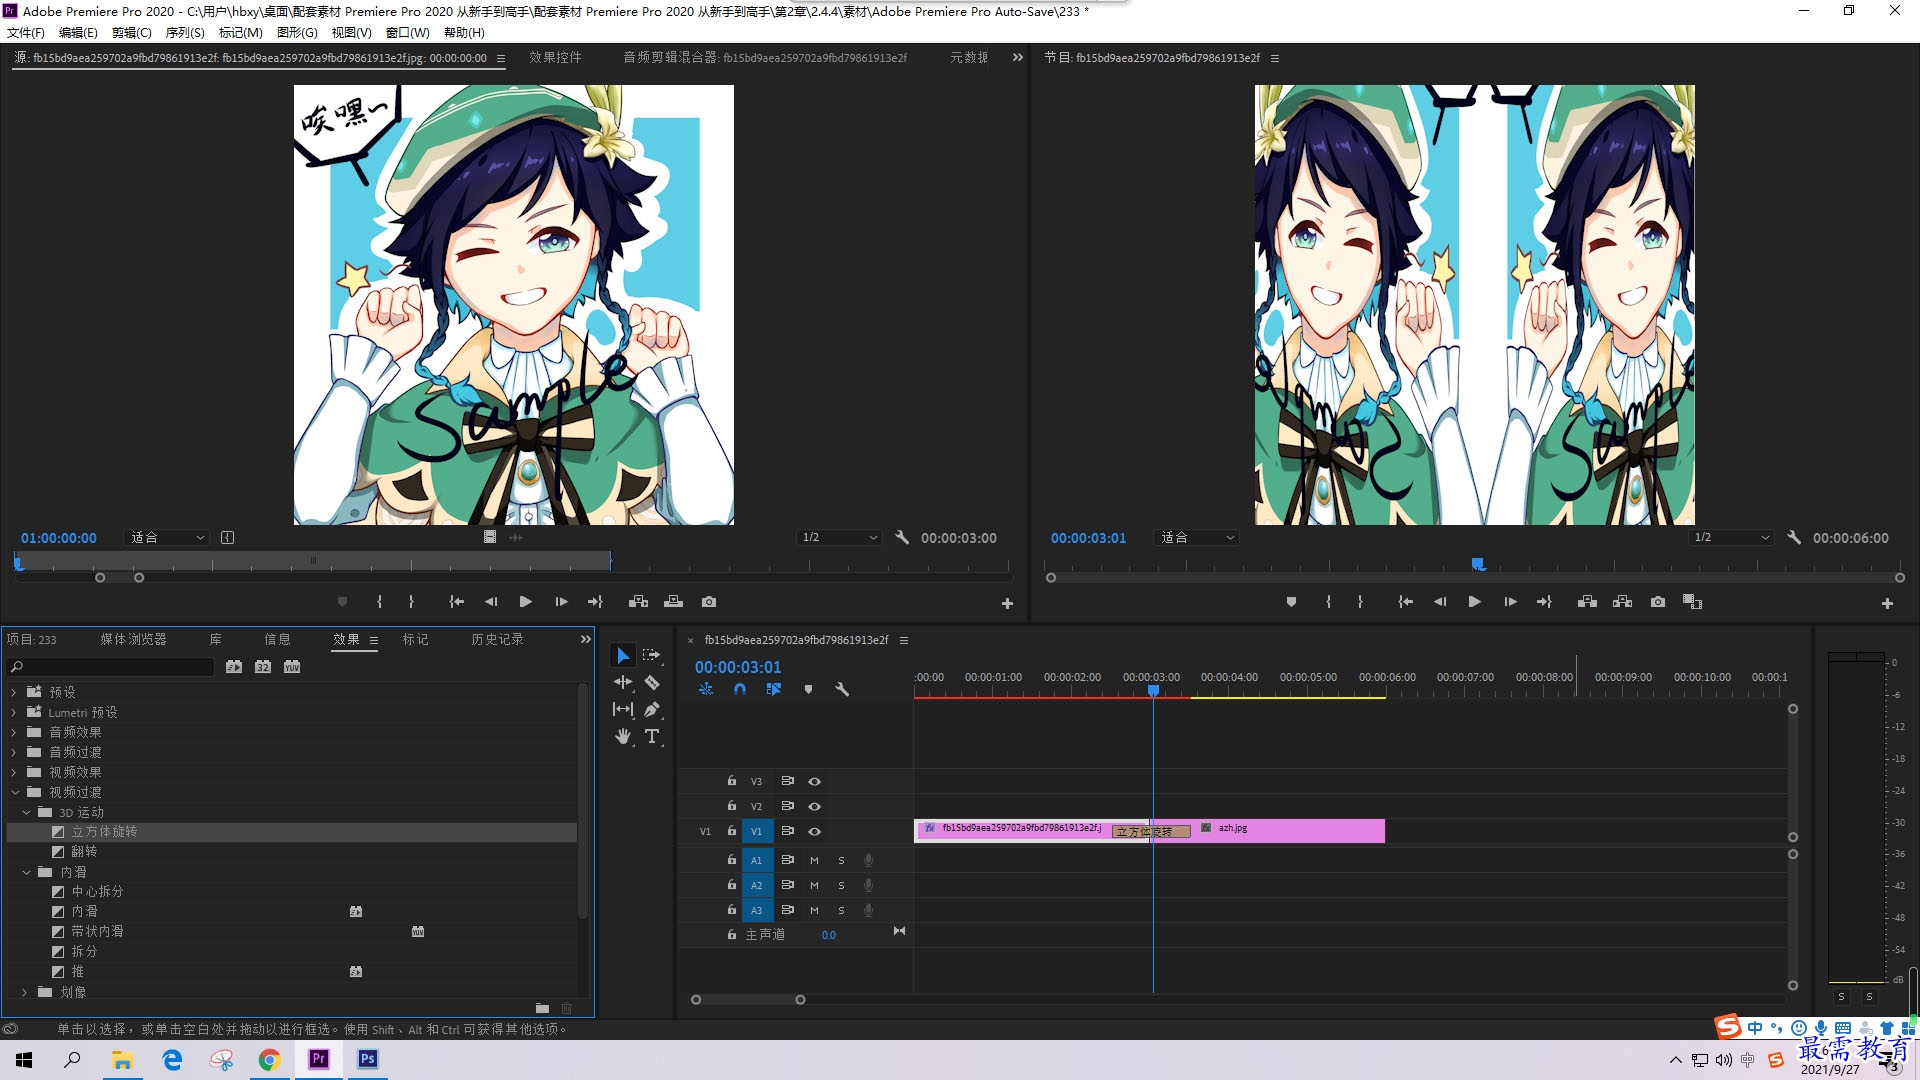Select the Ripple Edit tool
Viewport: 1920px width, 1080px height.
623,682
